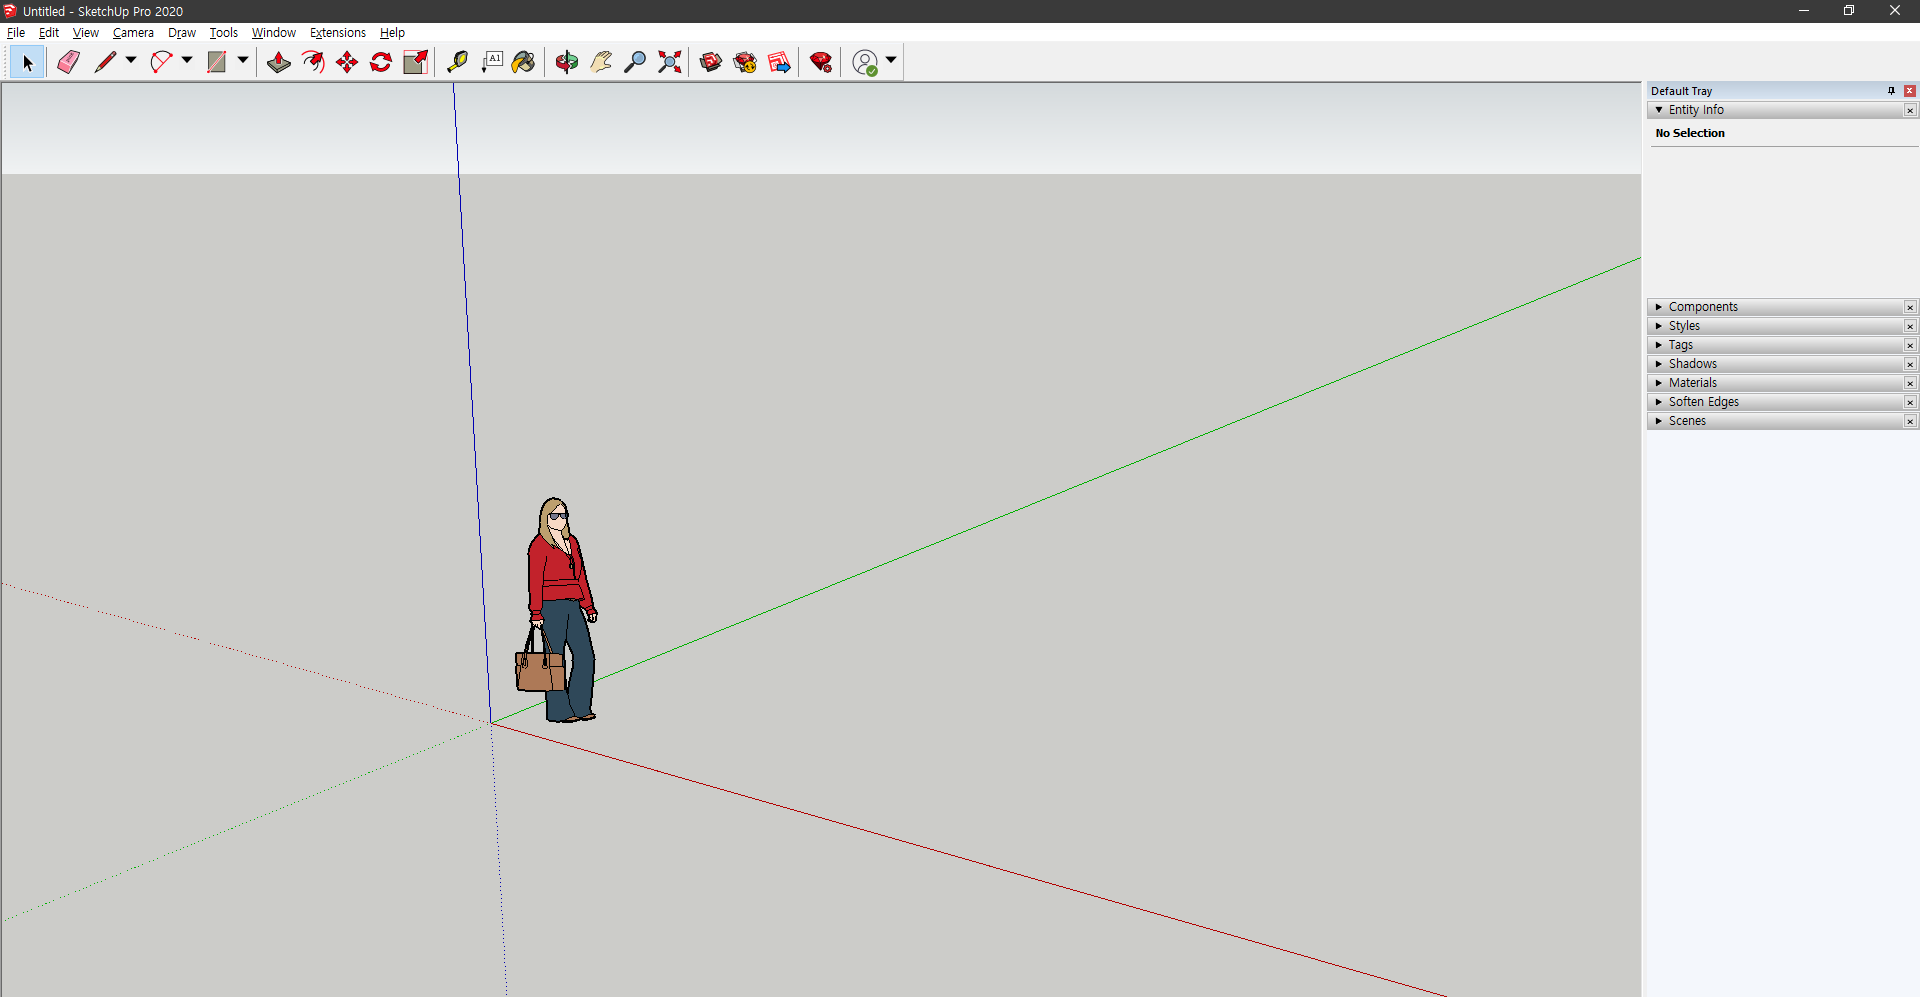Expand the Shadows panel

[x=1659, y=364]
